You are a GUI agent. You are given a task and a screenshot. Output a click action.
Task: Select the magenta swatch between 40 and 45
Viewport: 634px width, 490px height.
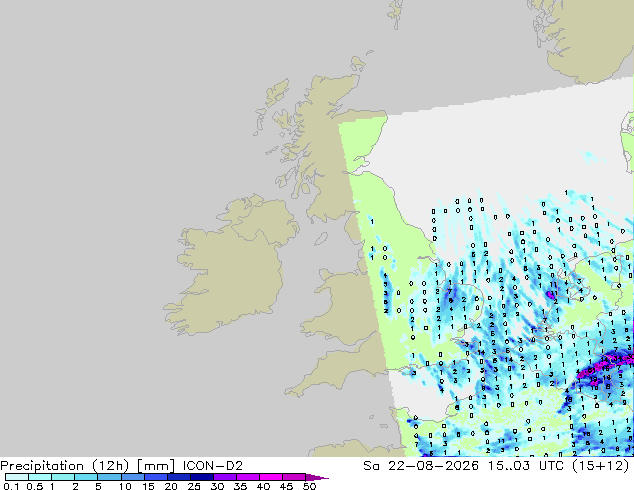(271, 477)
